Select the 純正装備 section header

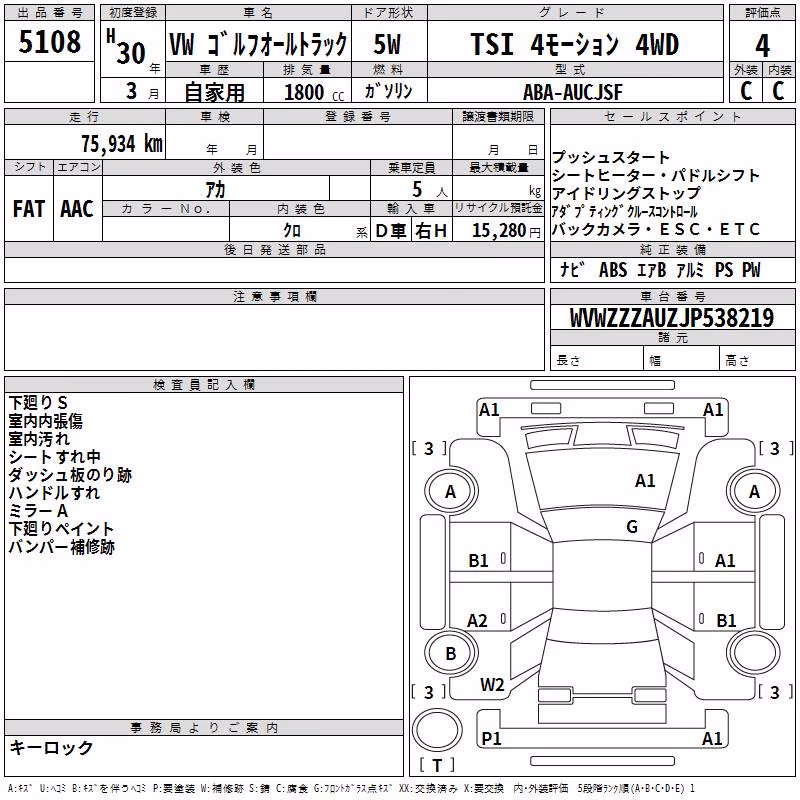coord(672,250)
